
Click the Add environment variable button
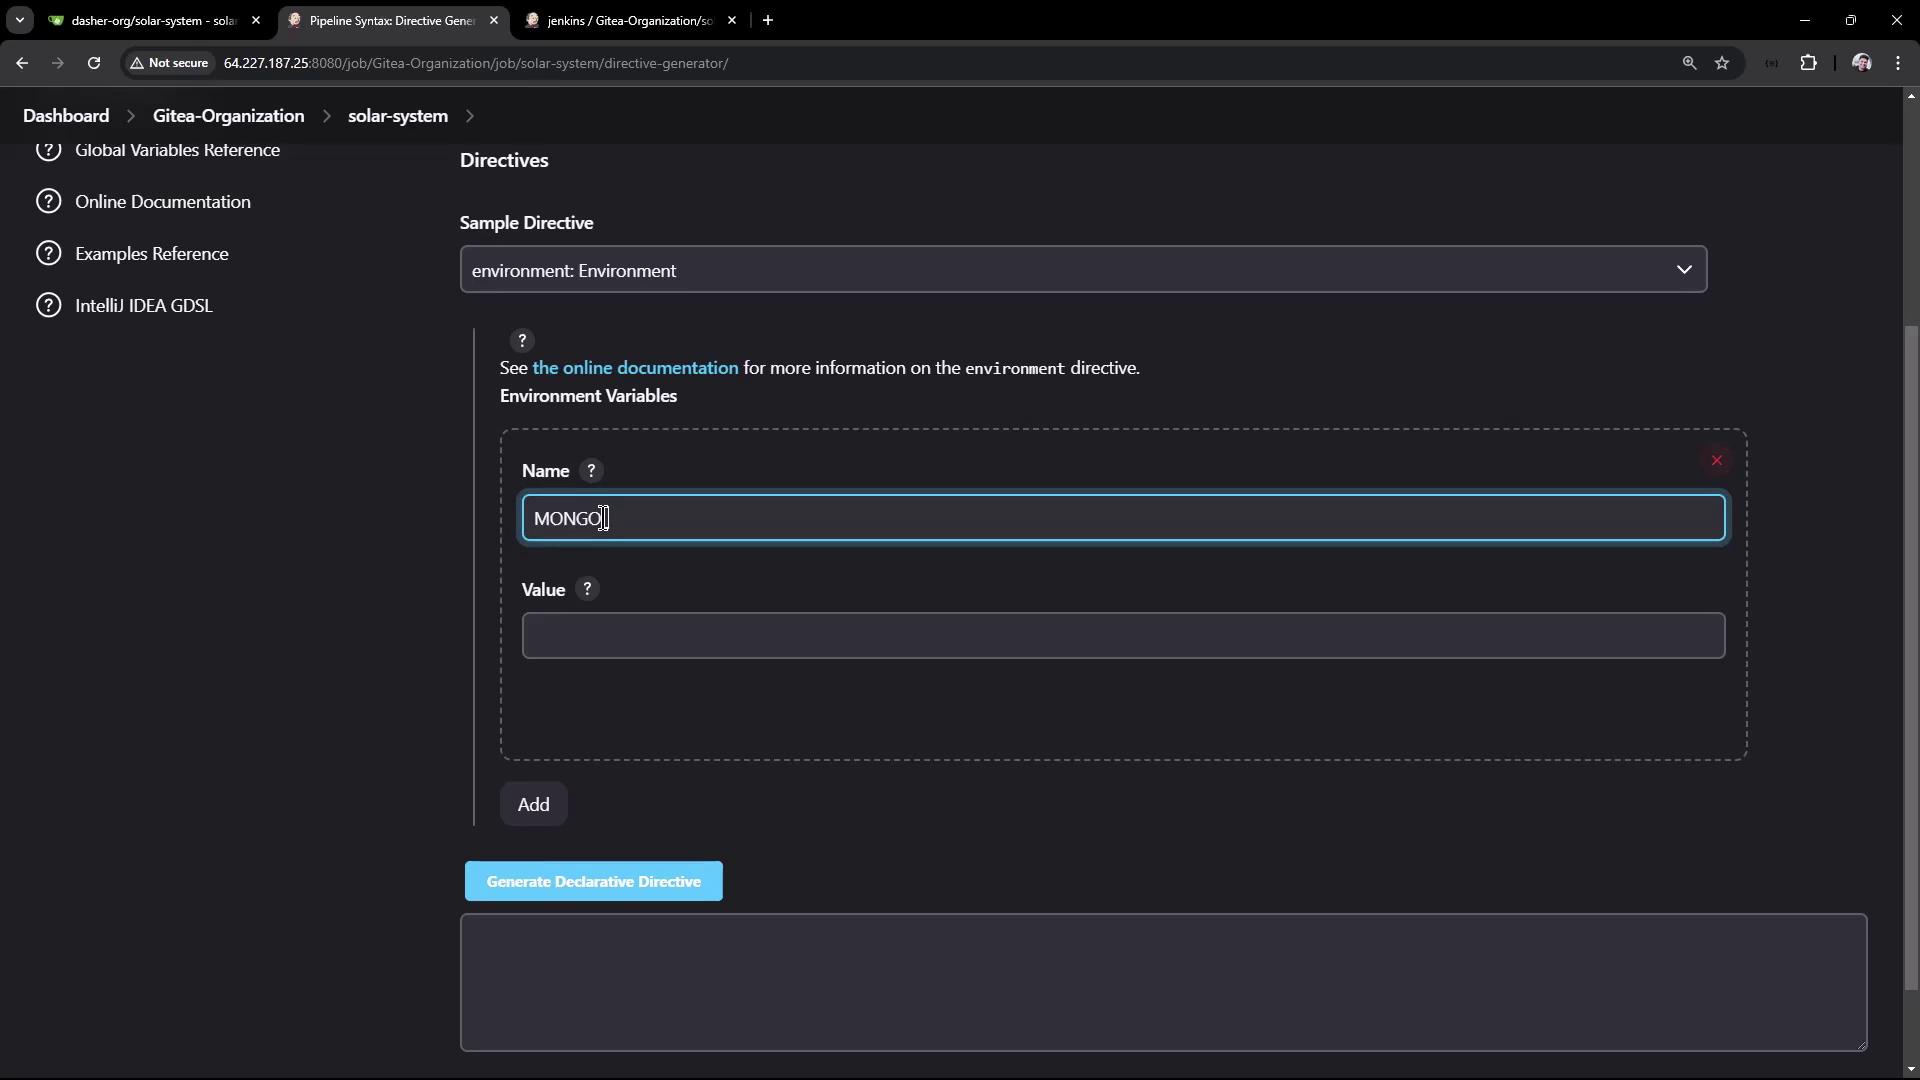point(533,805)
